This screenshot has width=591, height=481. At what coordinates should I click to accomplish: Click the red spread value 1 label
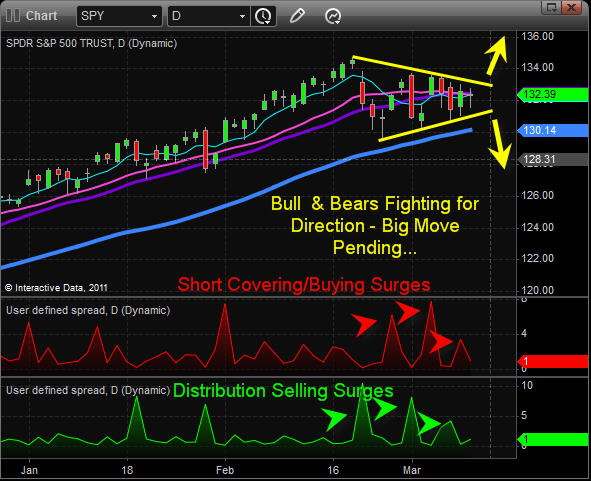point(553,362)
